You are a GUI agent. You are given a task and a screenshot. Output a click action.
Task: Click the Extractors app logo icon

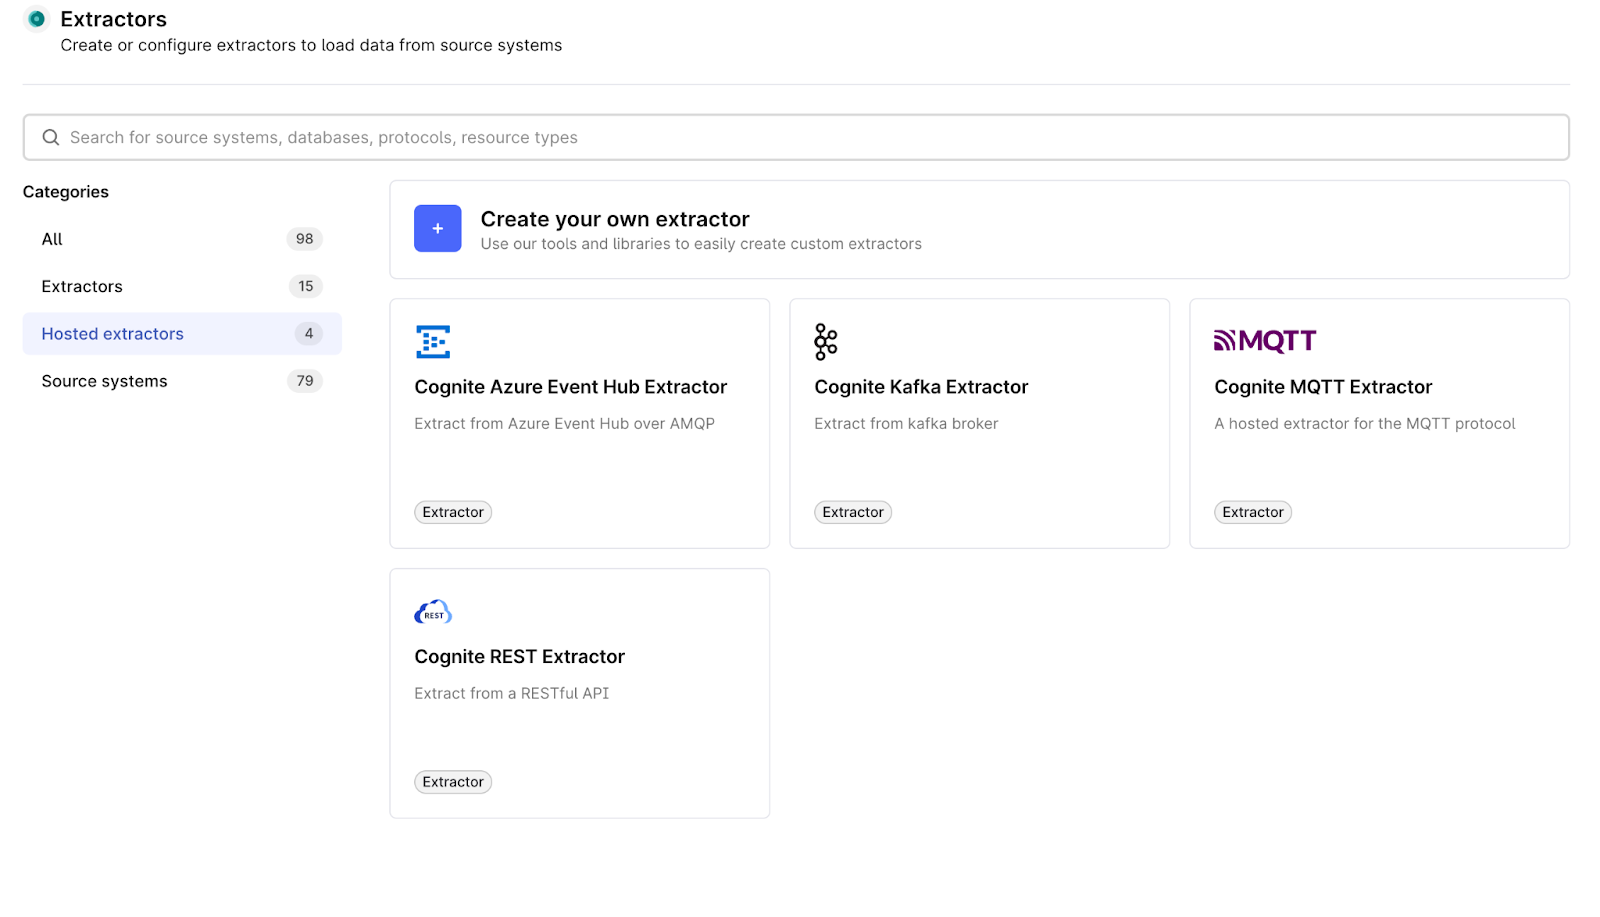pos(37,19)
